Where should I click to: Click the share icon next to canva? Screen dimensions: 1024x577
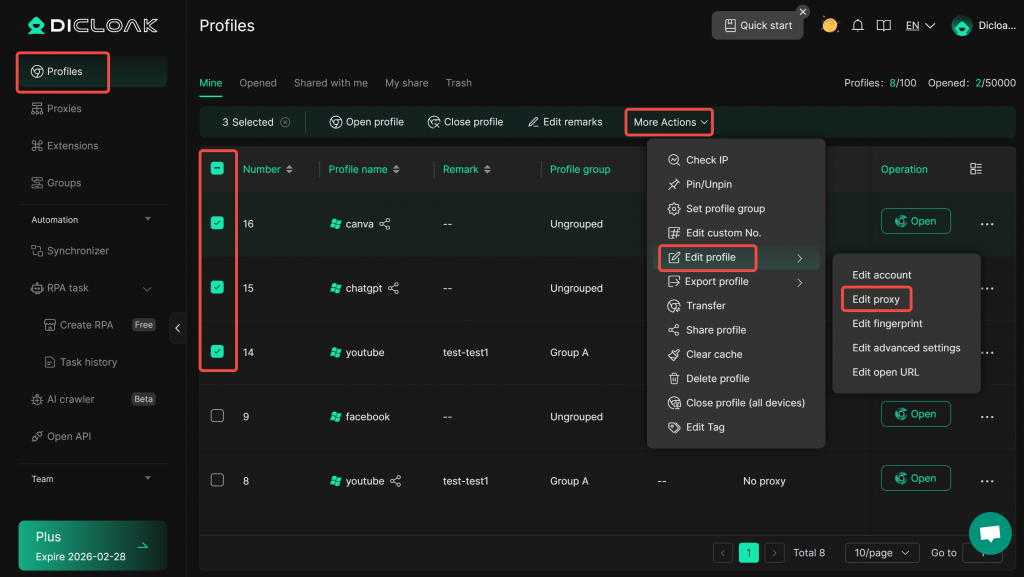click(385, 224)
